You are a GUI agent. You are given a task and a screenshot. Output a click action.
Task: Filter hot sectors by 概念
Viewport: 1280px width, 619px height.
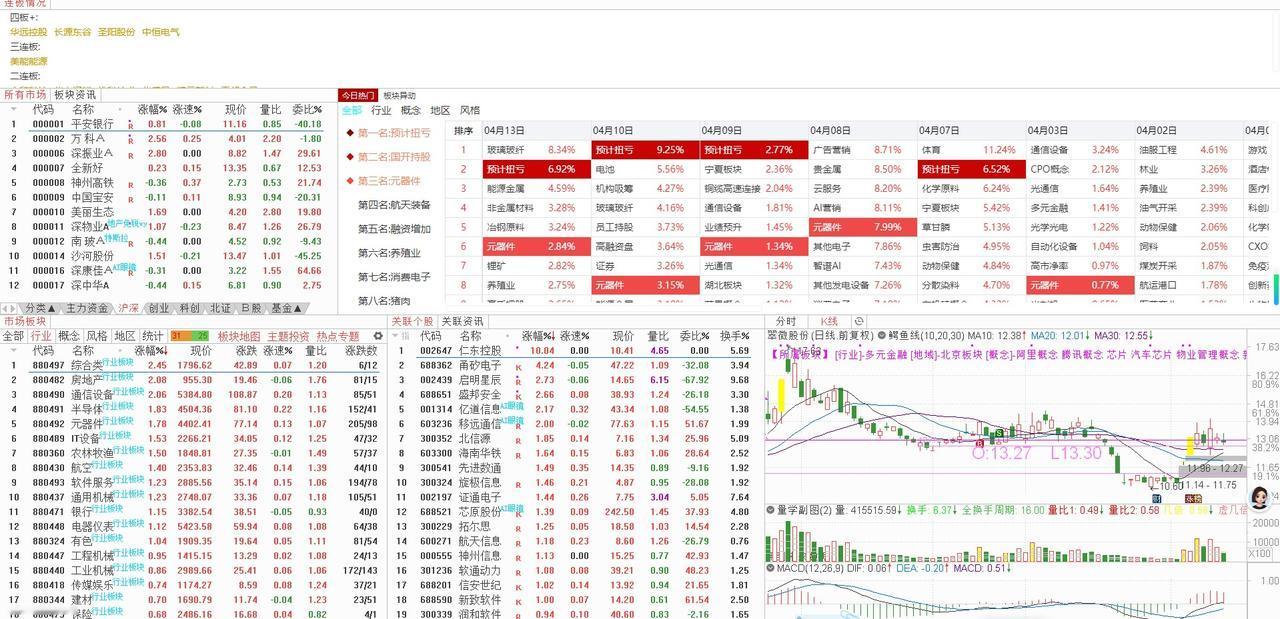(411, 111)
